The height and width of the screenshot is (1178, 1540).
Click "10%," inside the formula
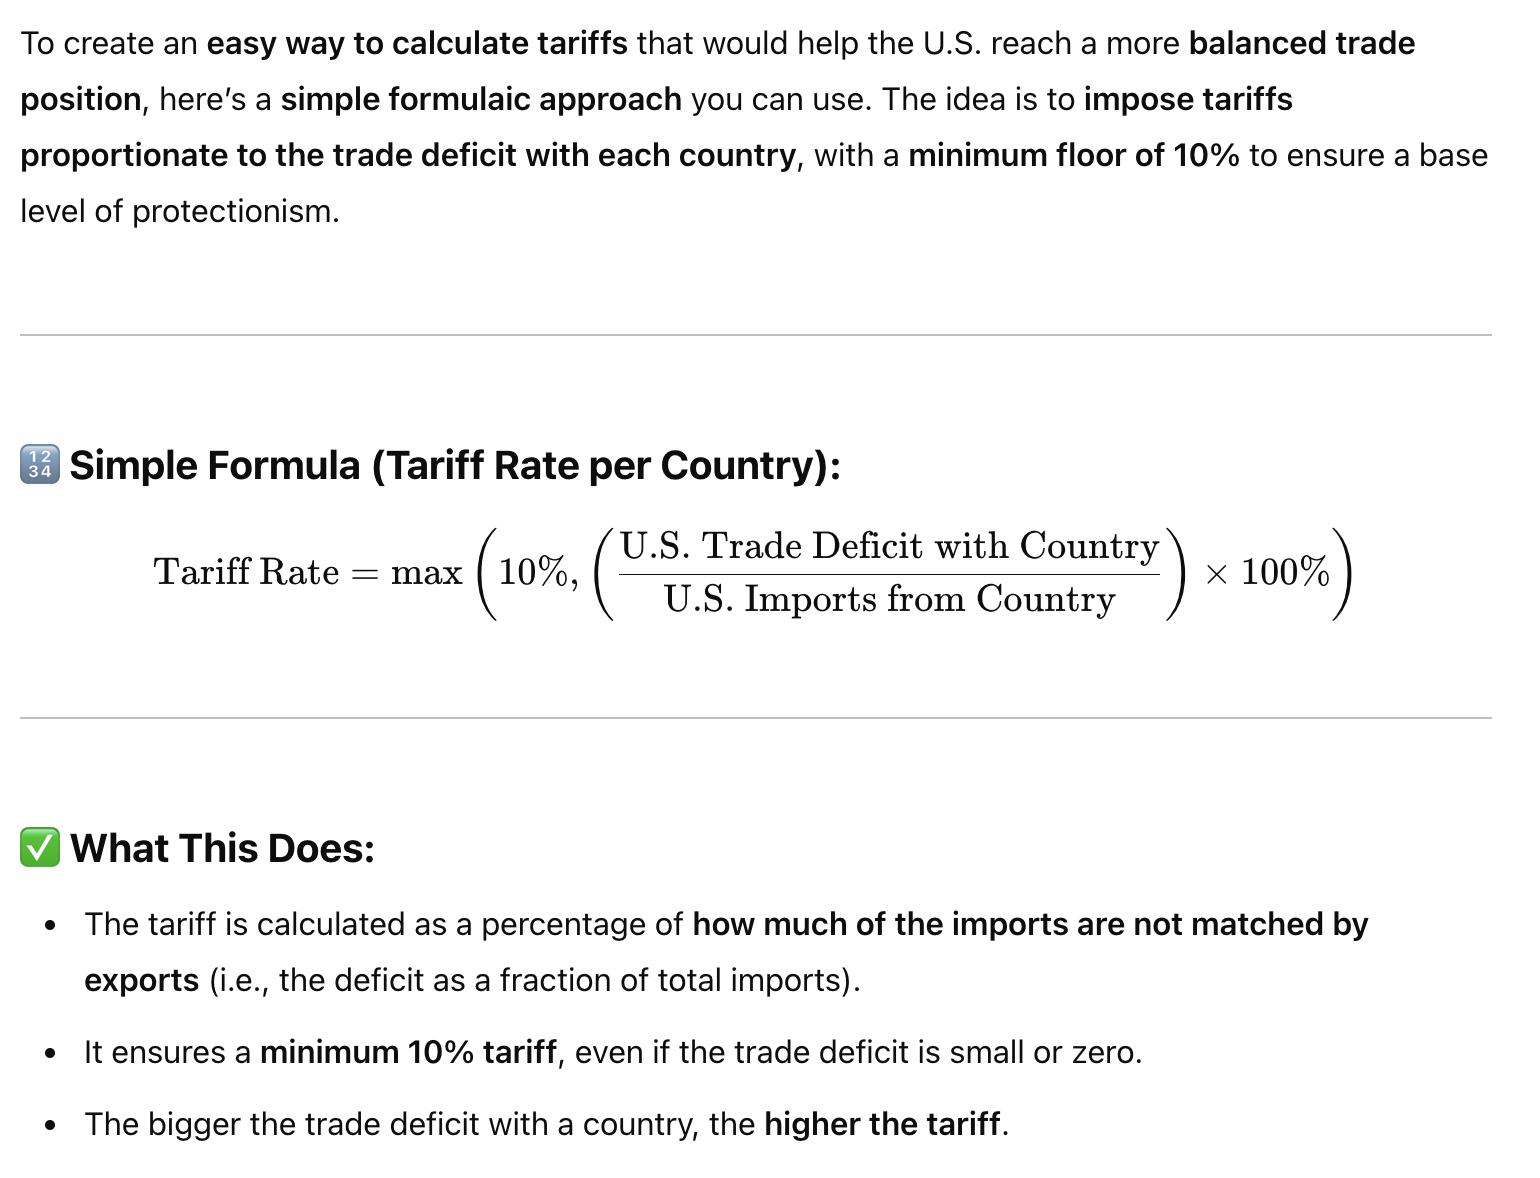tap(538, 573)
